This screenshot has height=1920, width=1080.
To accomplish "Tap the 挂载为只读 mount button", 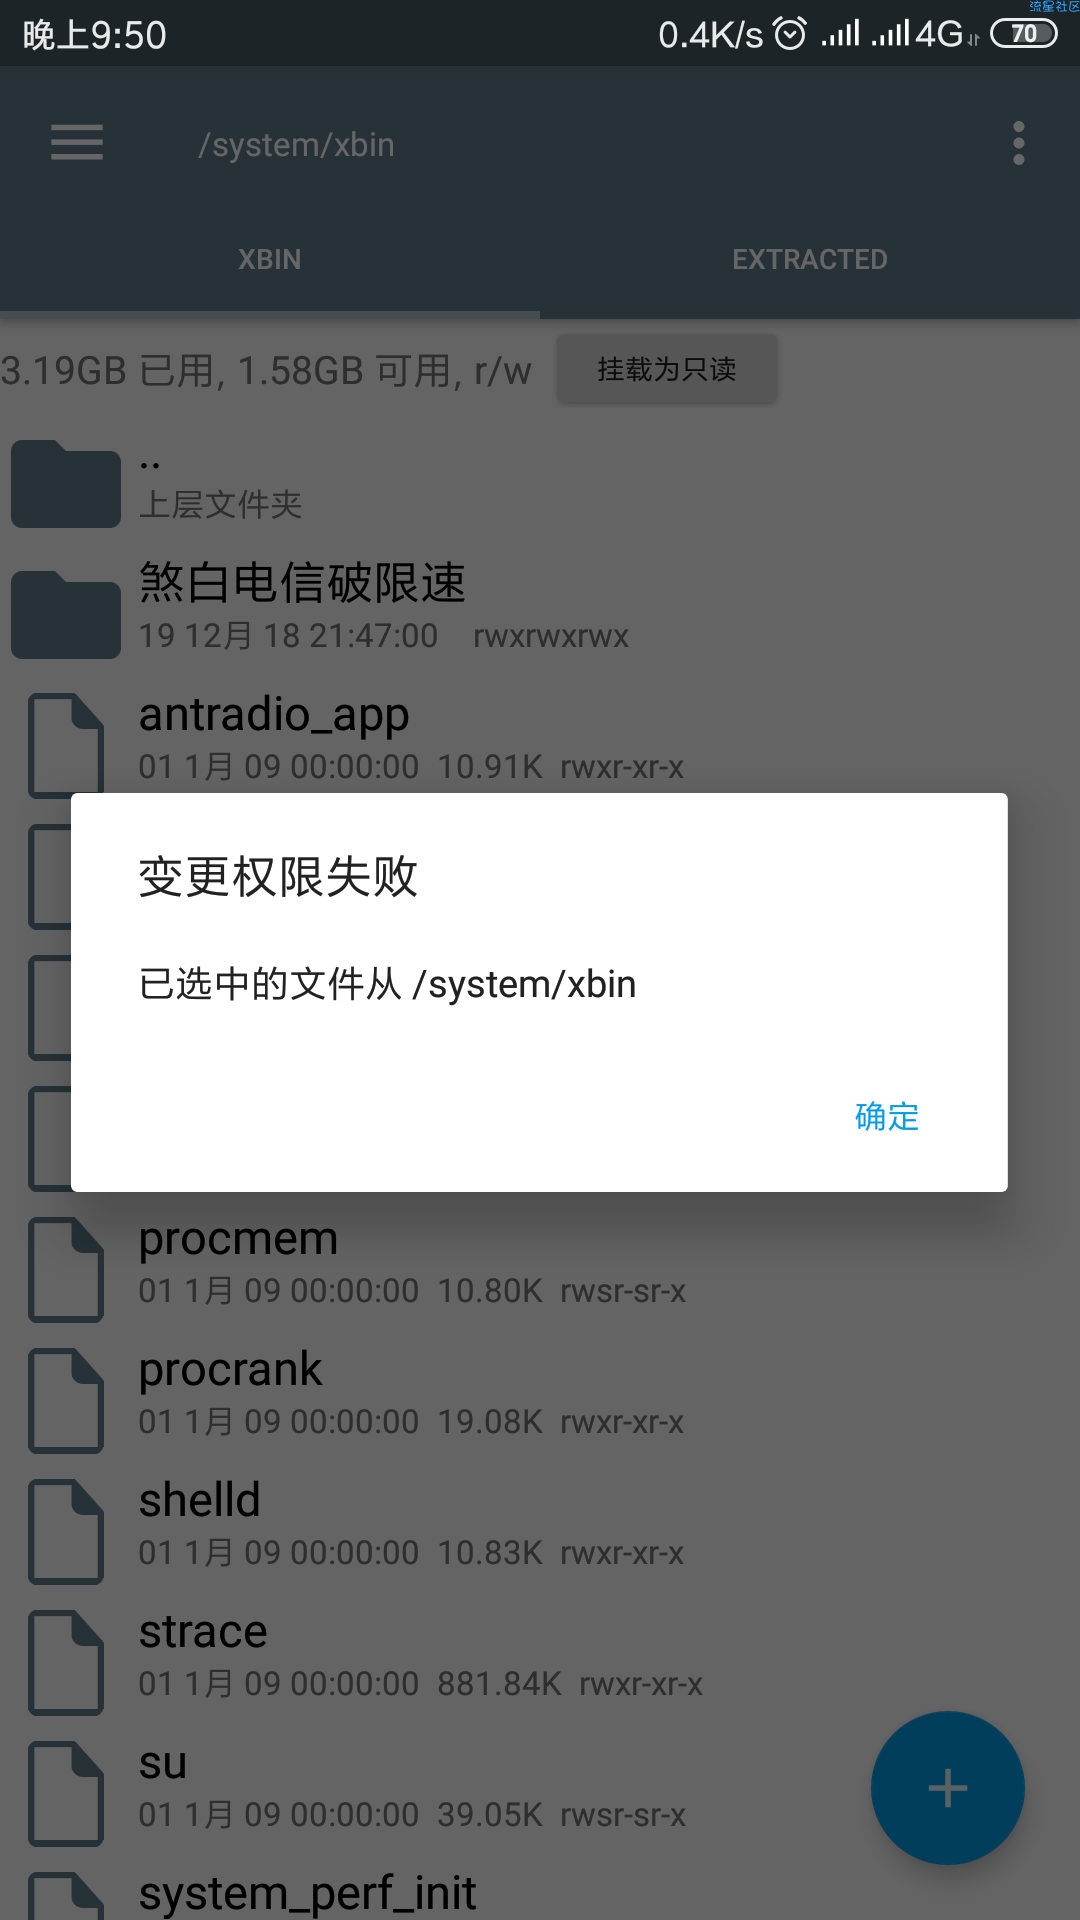I will click(x=667, y=369).
